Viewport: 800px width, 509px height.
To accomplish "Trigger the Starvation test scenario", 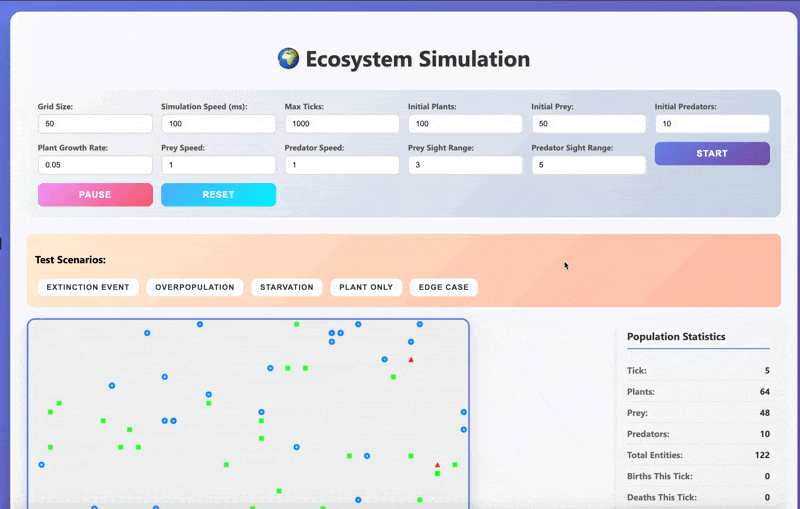I will [286, 287].
